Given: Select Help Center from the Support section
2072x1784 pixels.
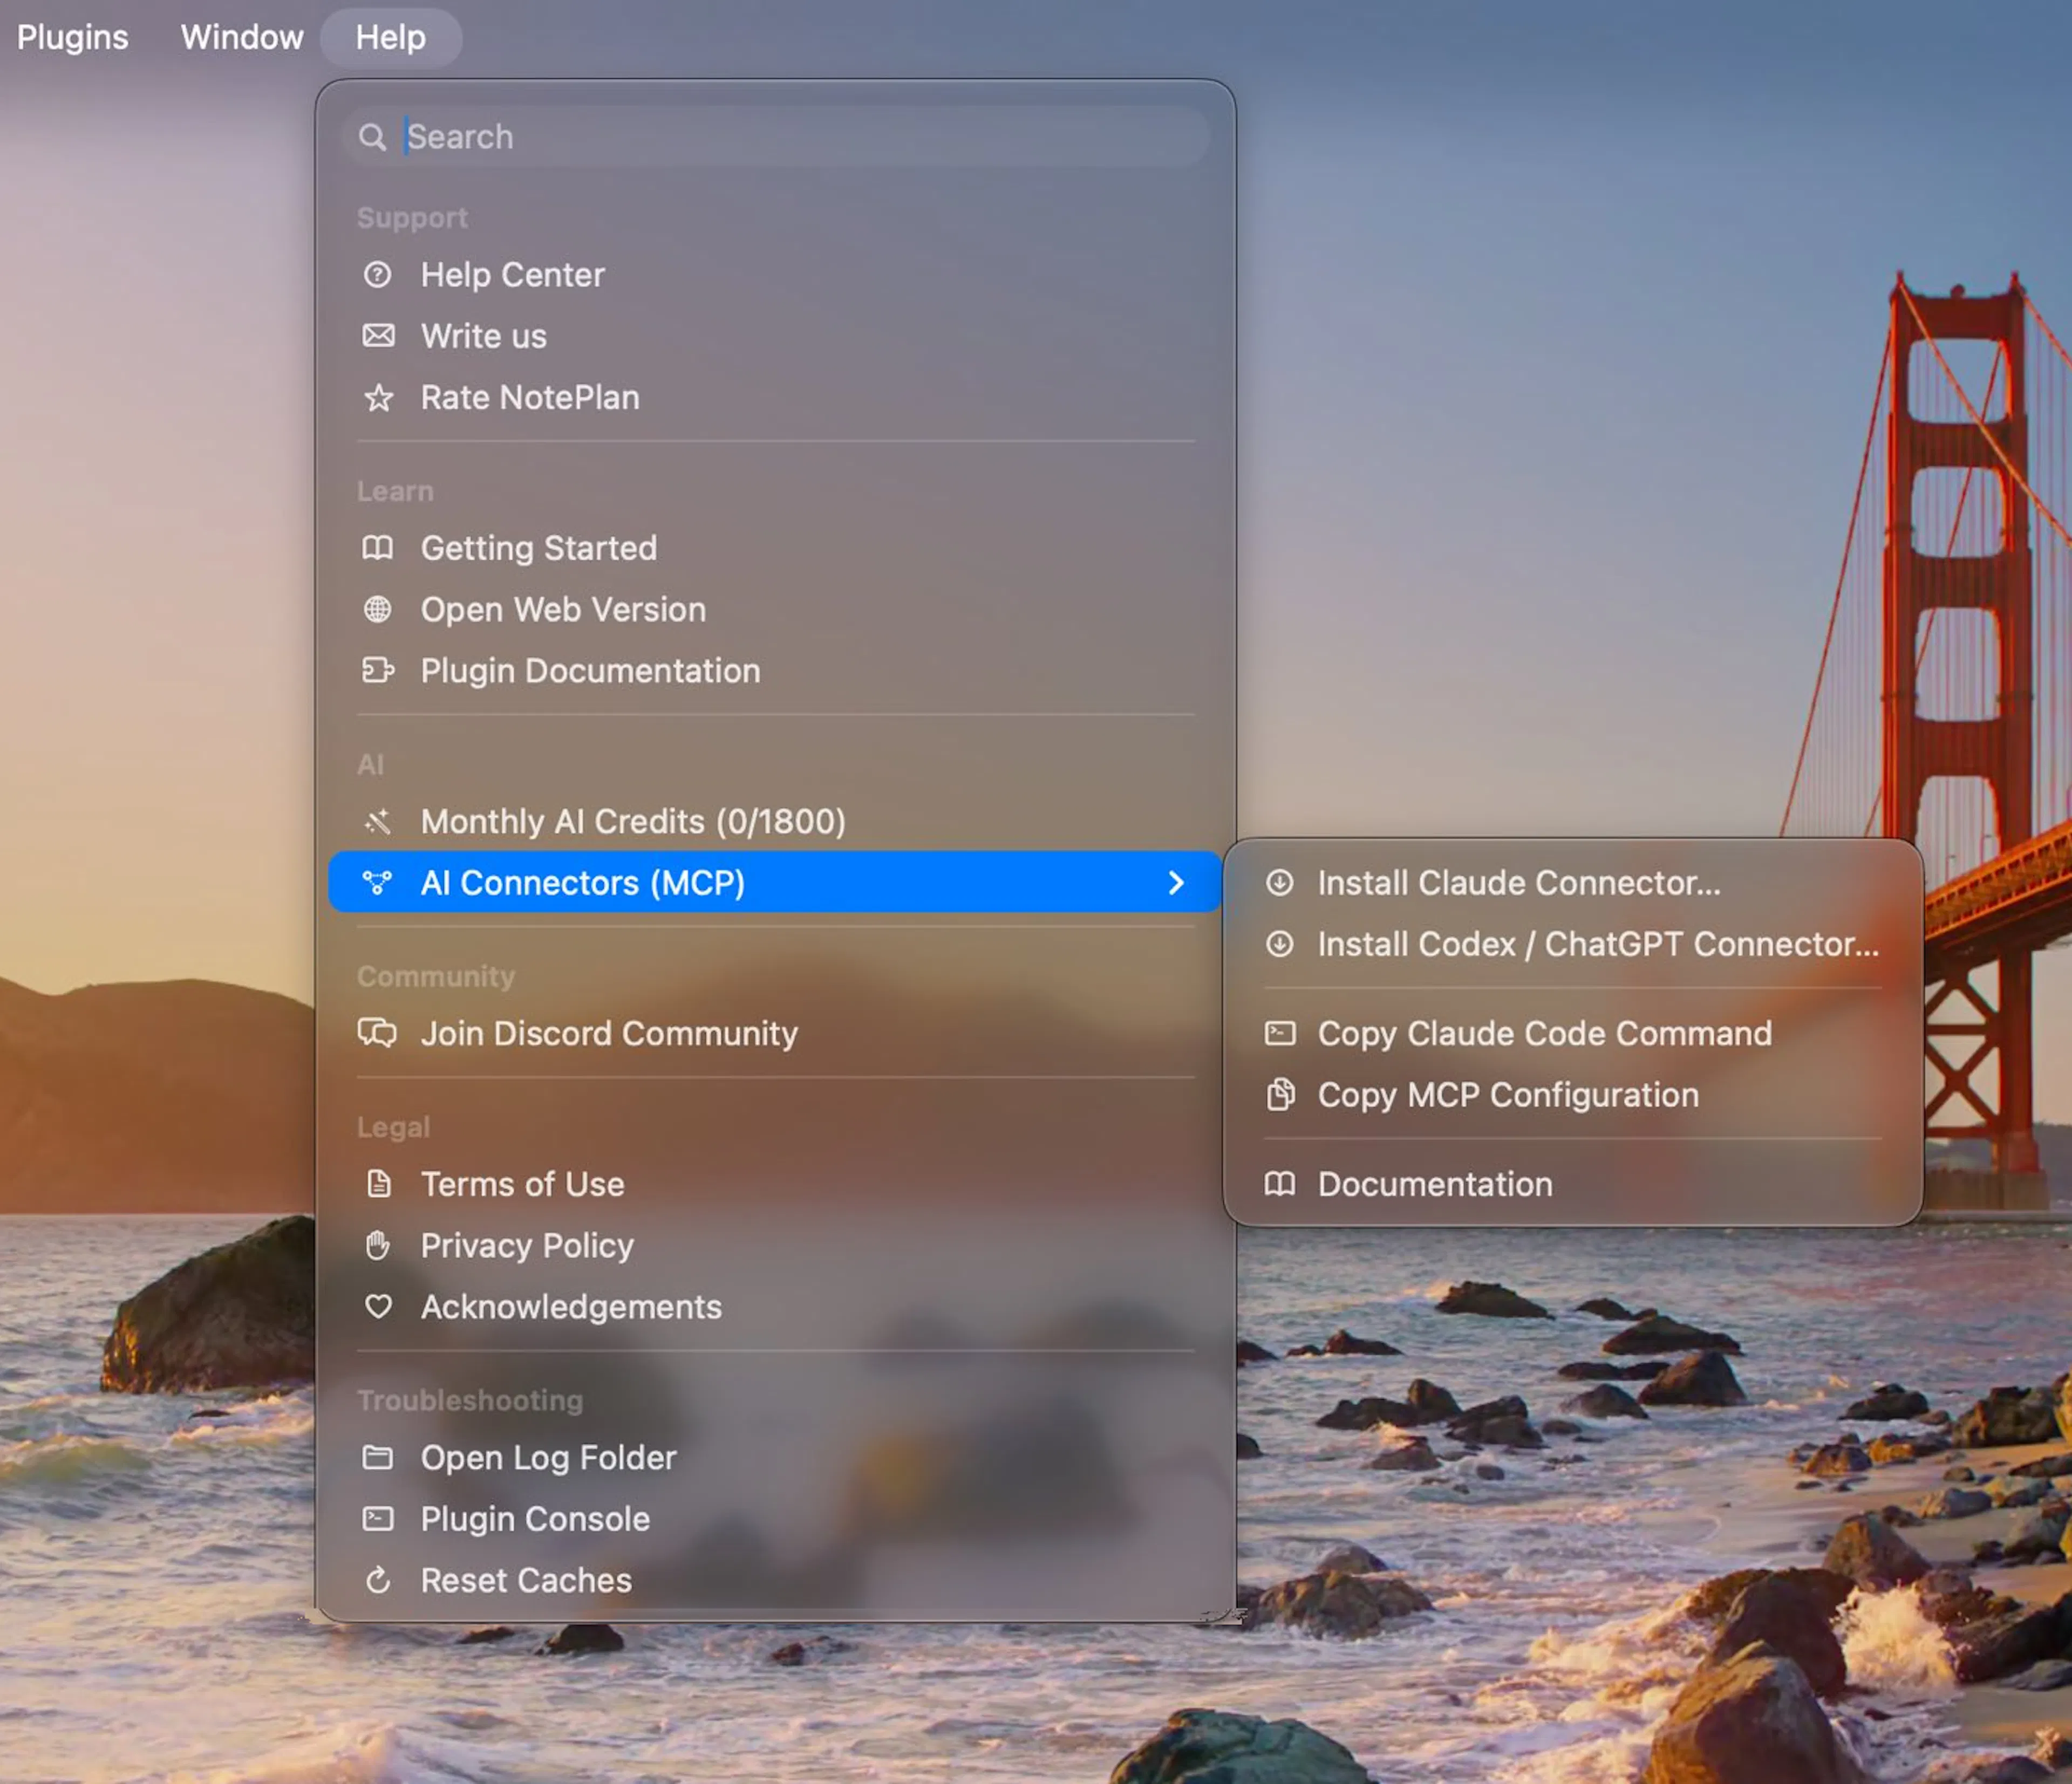Looking at the screenshot, I should point(775,274).
